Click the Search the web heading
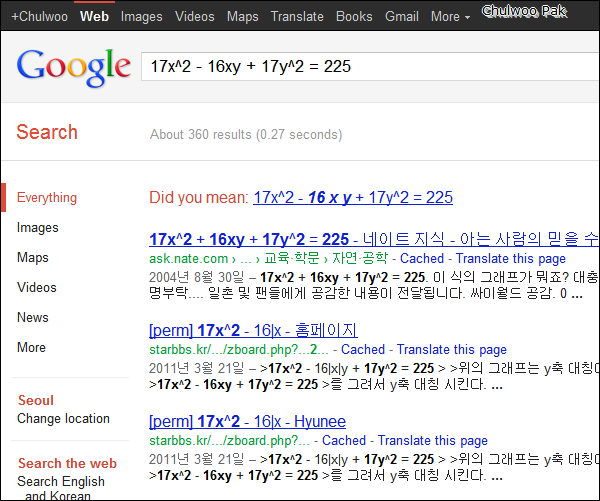 point(67,463)
